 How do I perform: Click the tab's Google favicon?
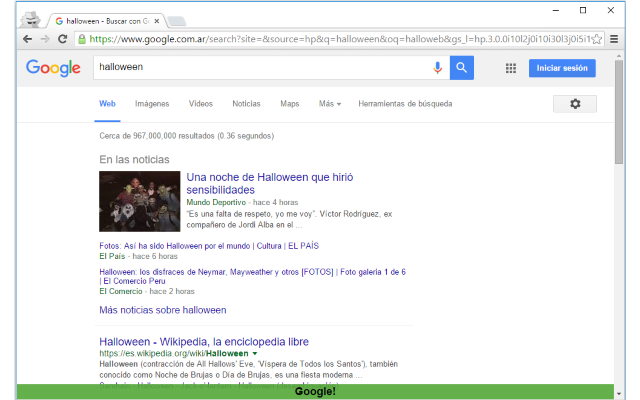(59, 21)
